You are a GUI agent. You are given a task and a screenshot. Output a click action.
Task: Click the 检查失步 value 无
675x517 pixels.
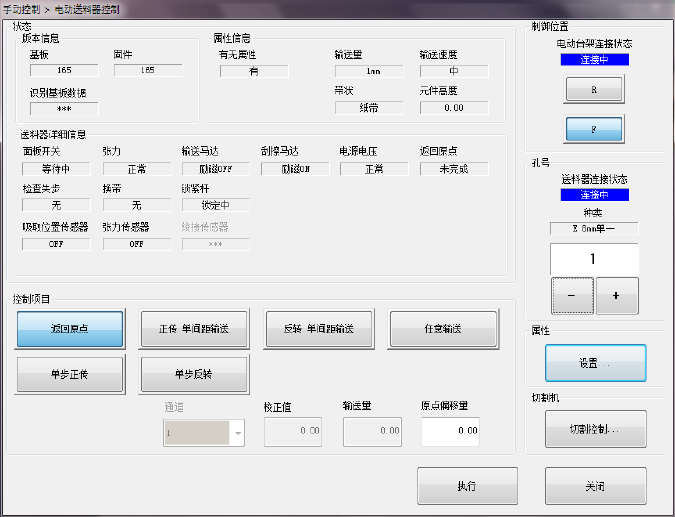click(x=56, y=205)
